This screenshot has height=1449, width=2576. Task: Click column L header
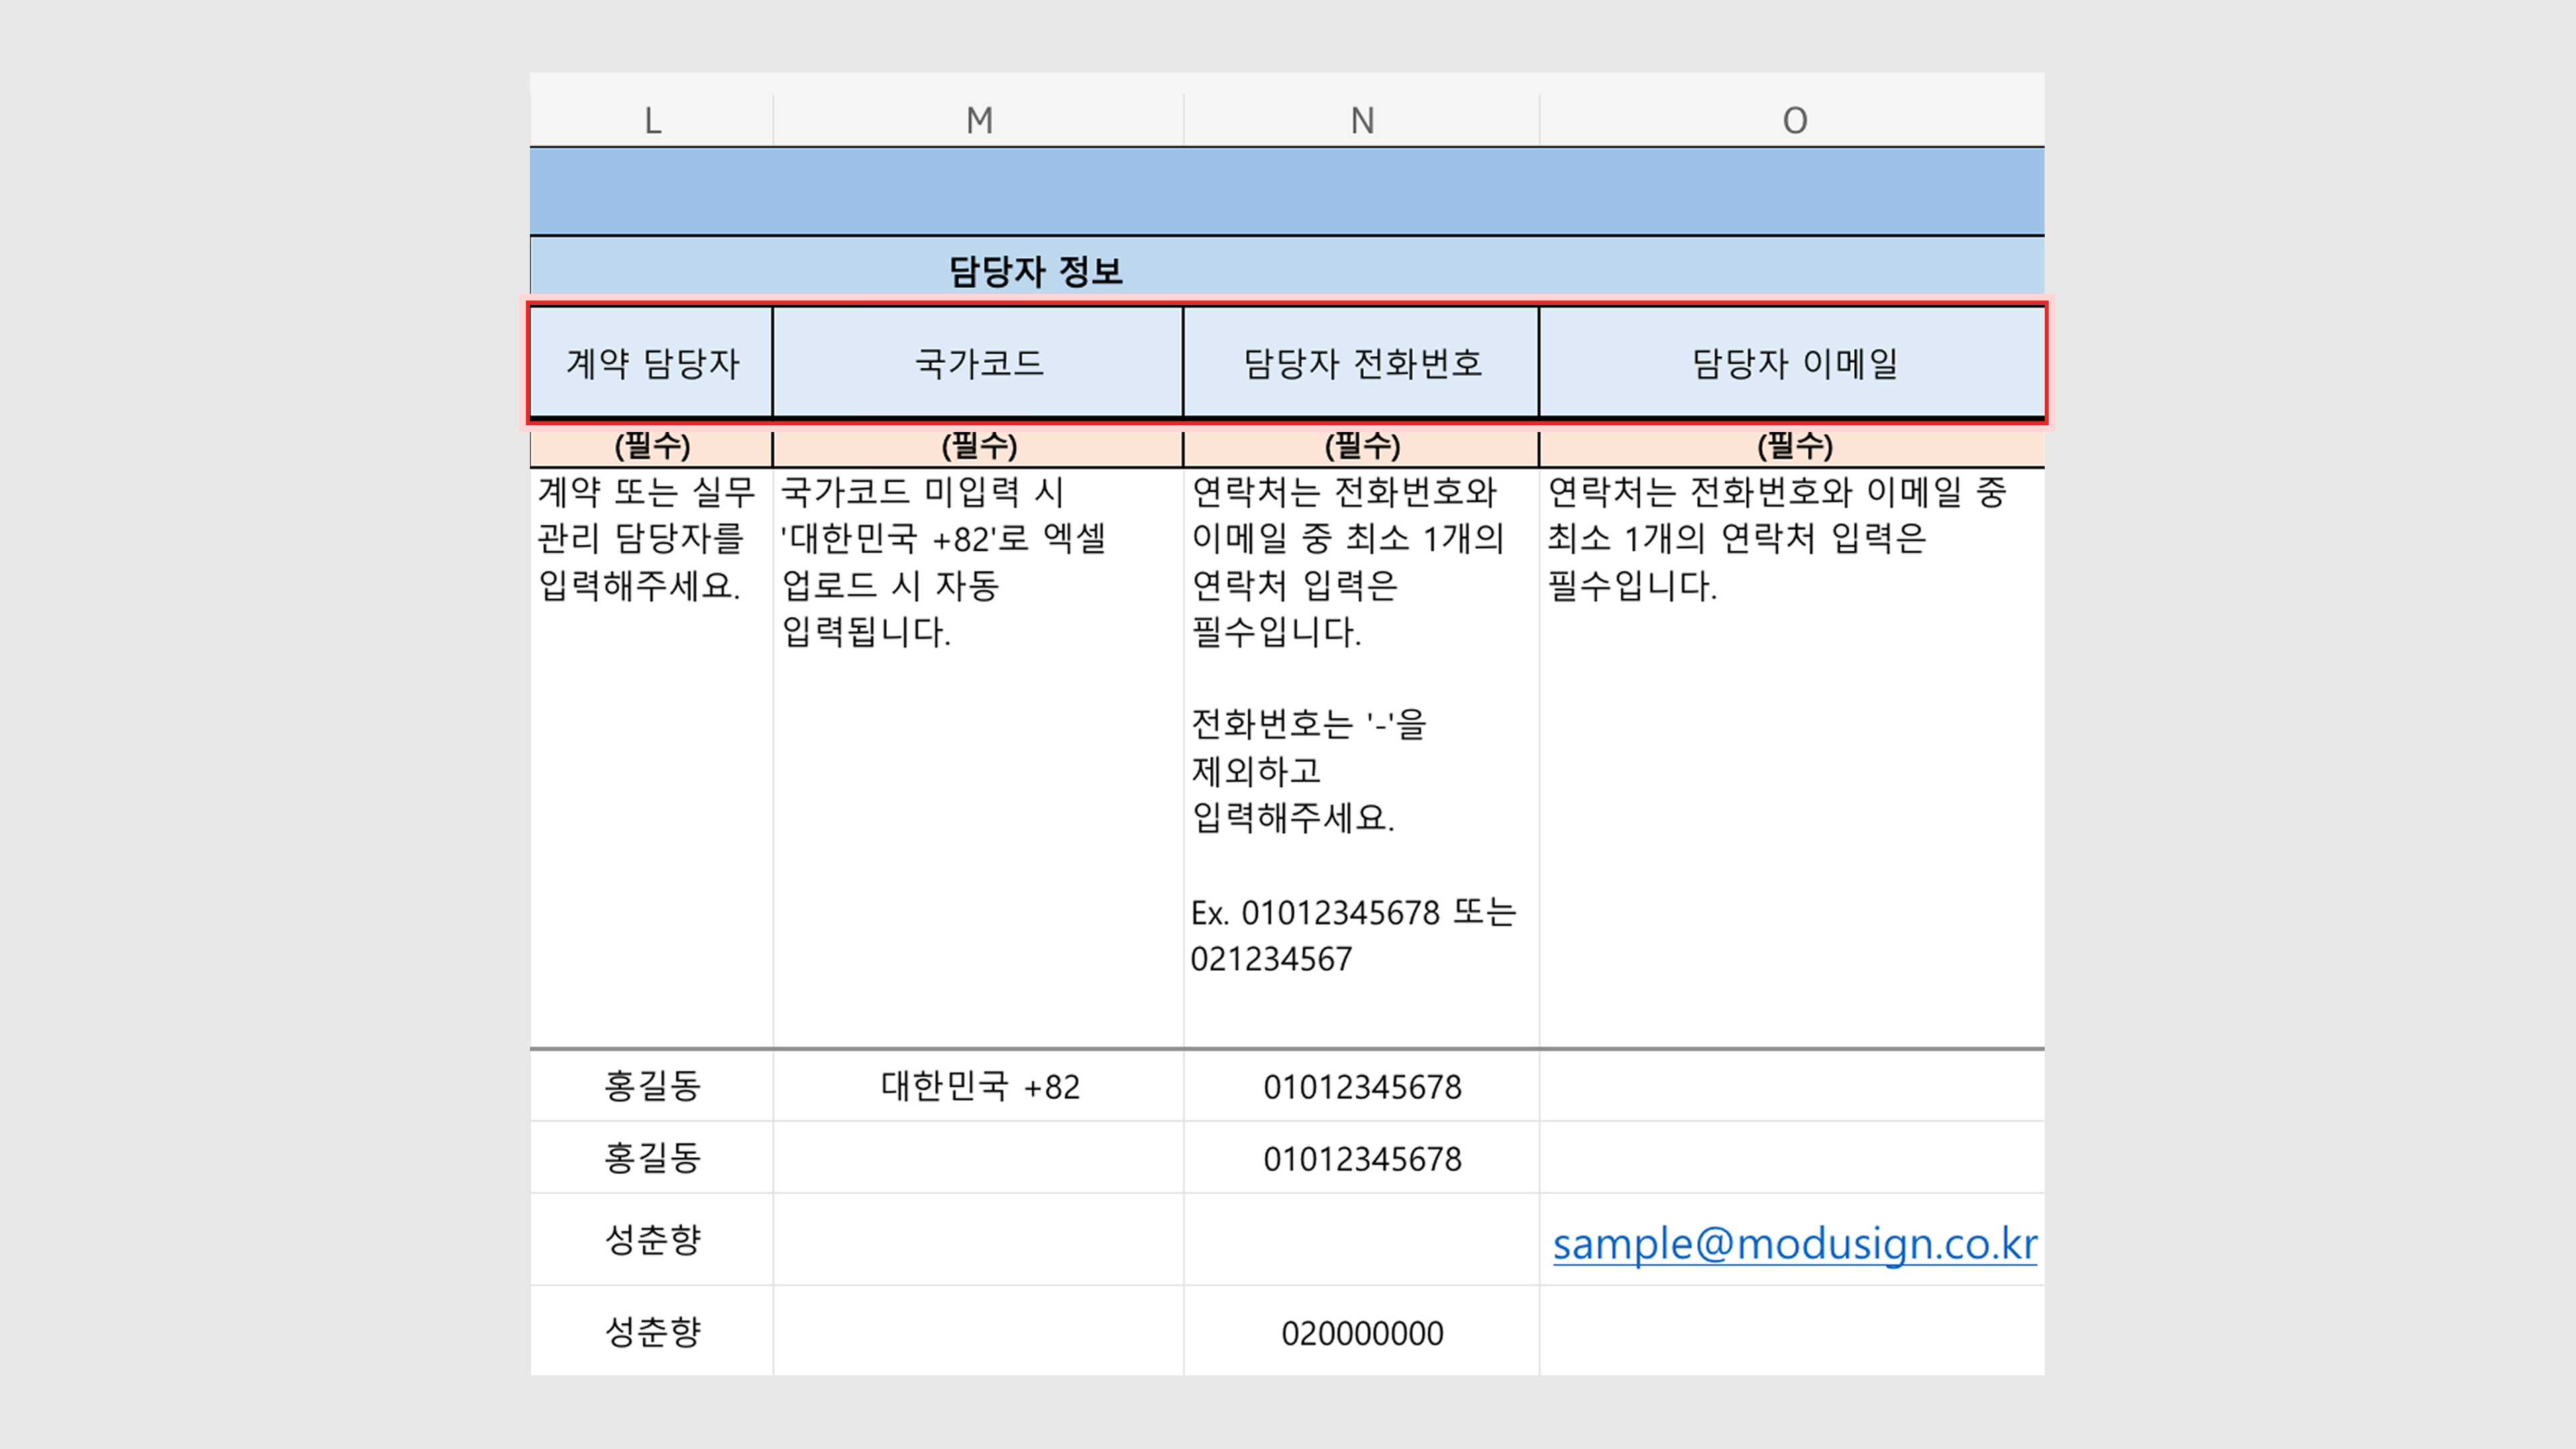coord(652,120)
